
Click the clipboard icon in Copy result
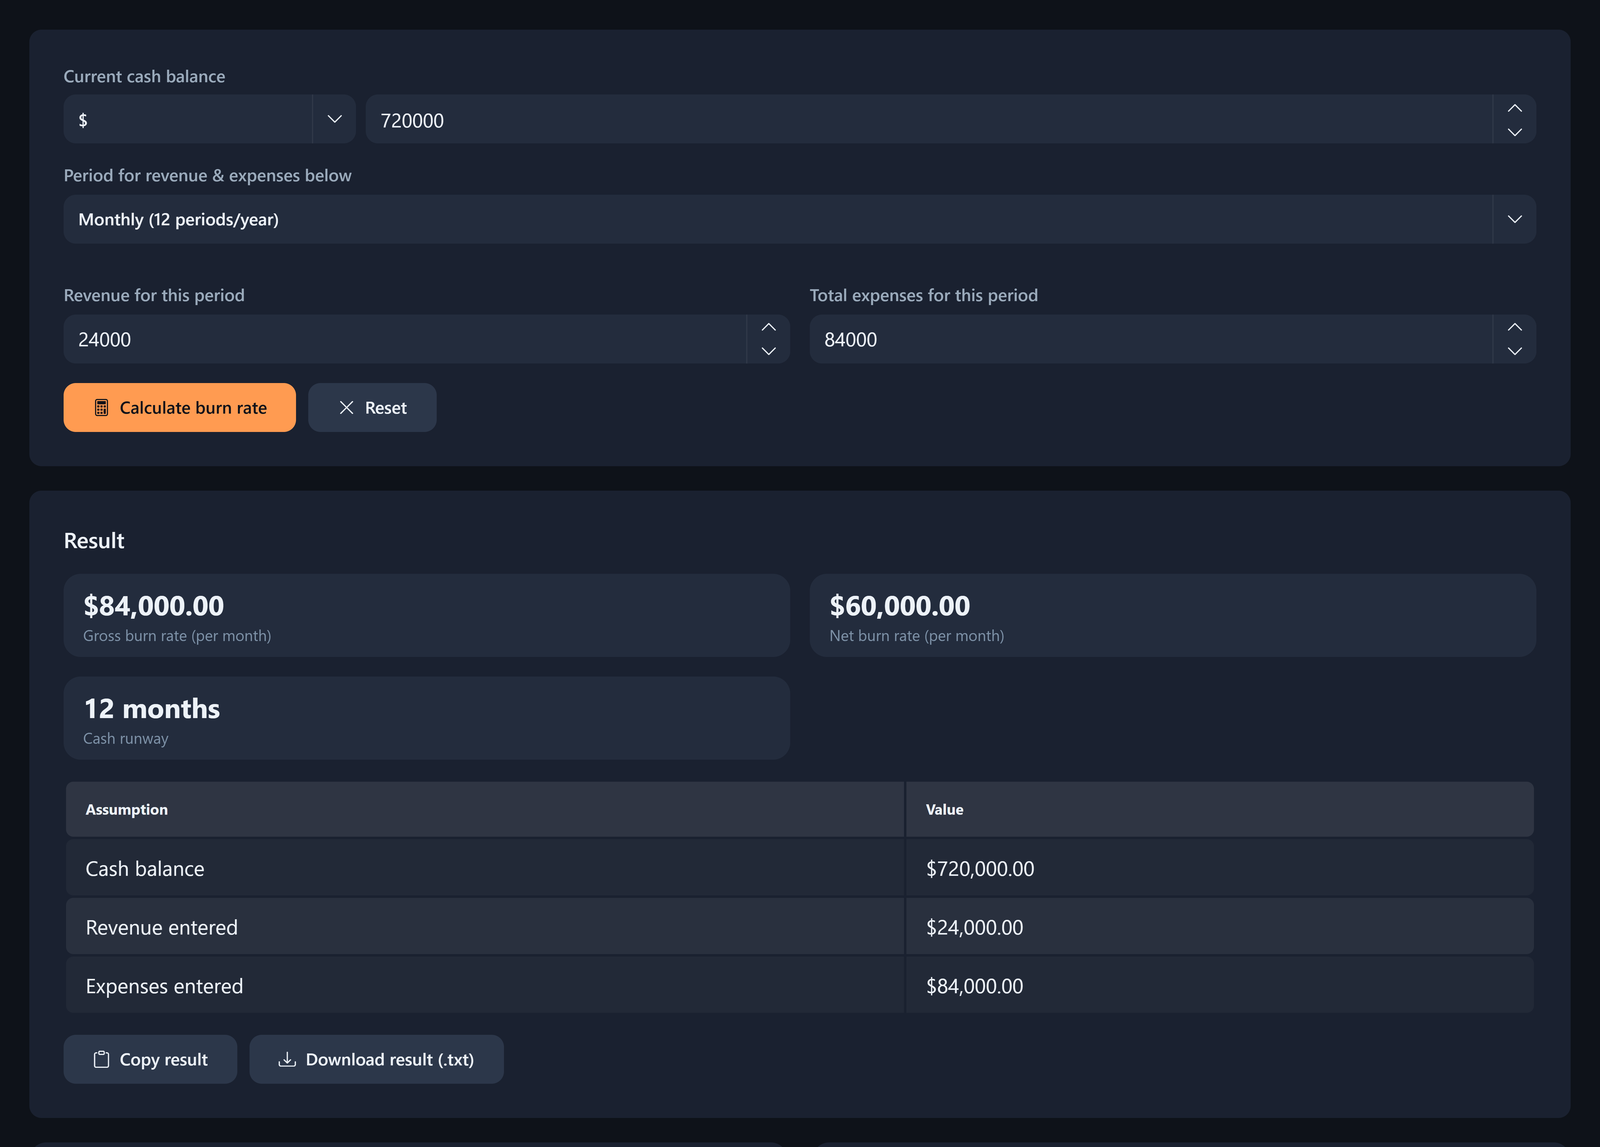click(x=101, y=1059)
